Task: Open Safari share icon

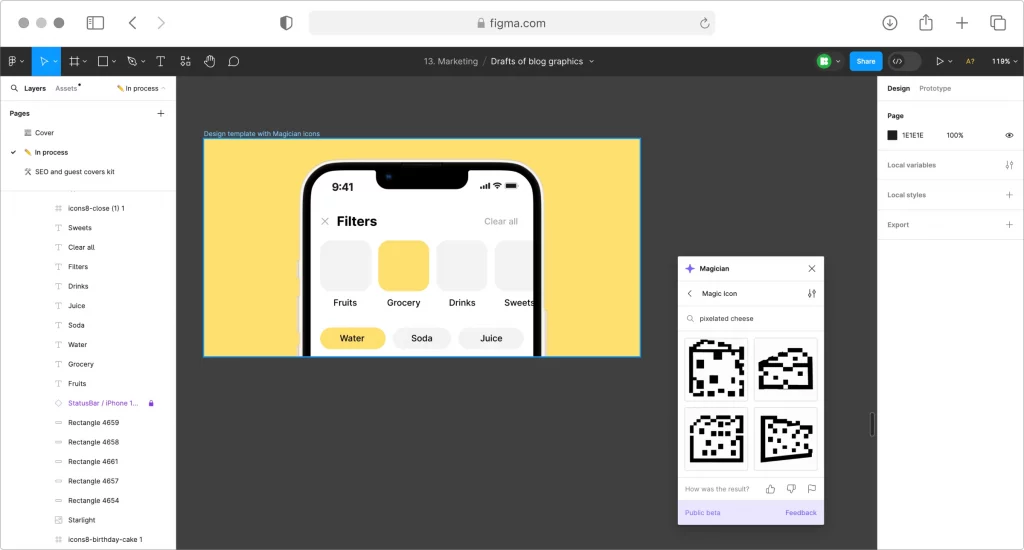Action: click(x=926, y=23)
